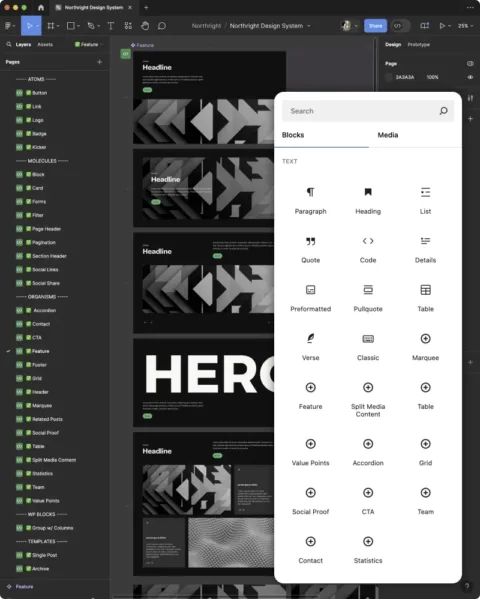Insert the Paragraph block

pos(310,201)
